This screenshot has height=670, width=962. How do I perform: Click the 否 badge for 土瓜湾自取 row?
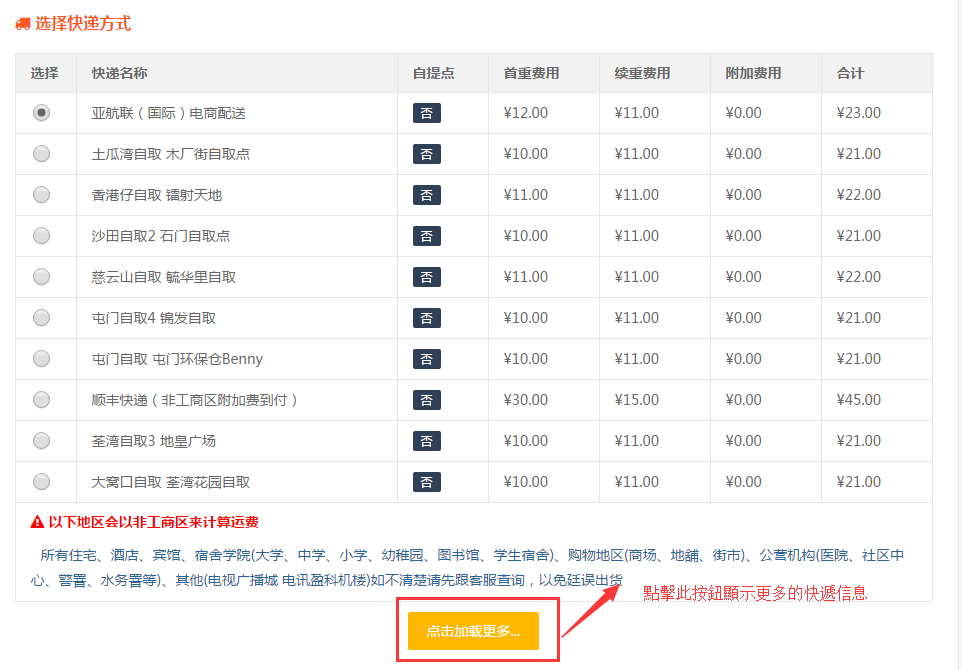coord(427,154)
